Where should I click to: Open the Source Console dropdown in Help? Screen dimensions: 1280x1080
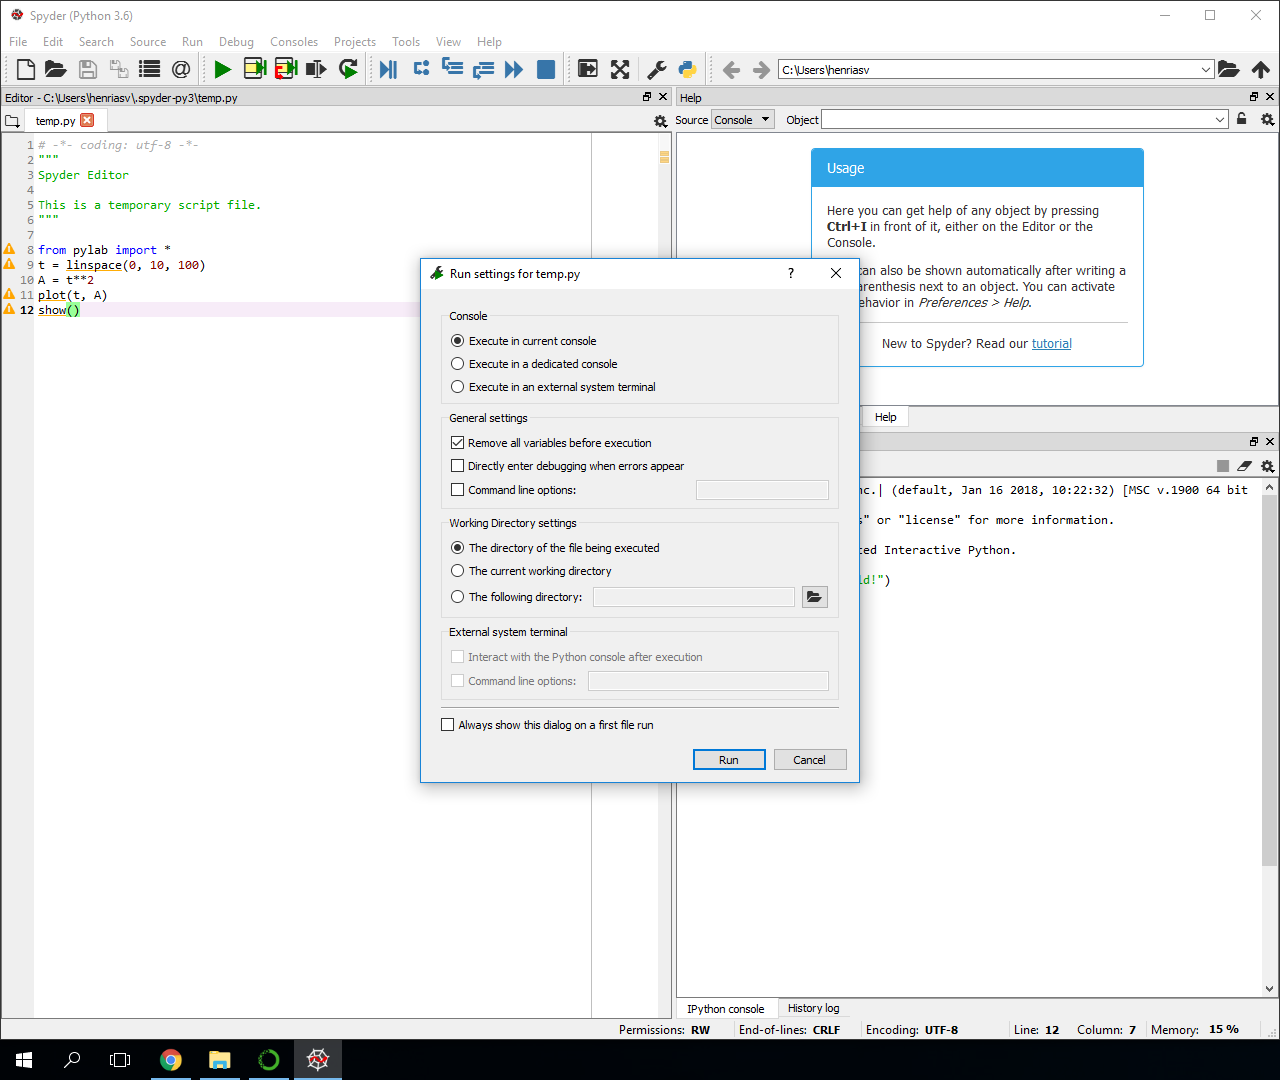point(742,120)
